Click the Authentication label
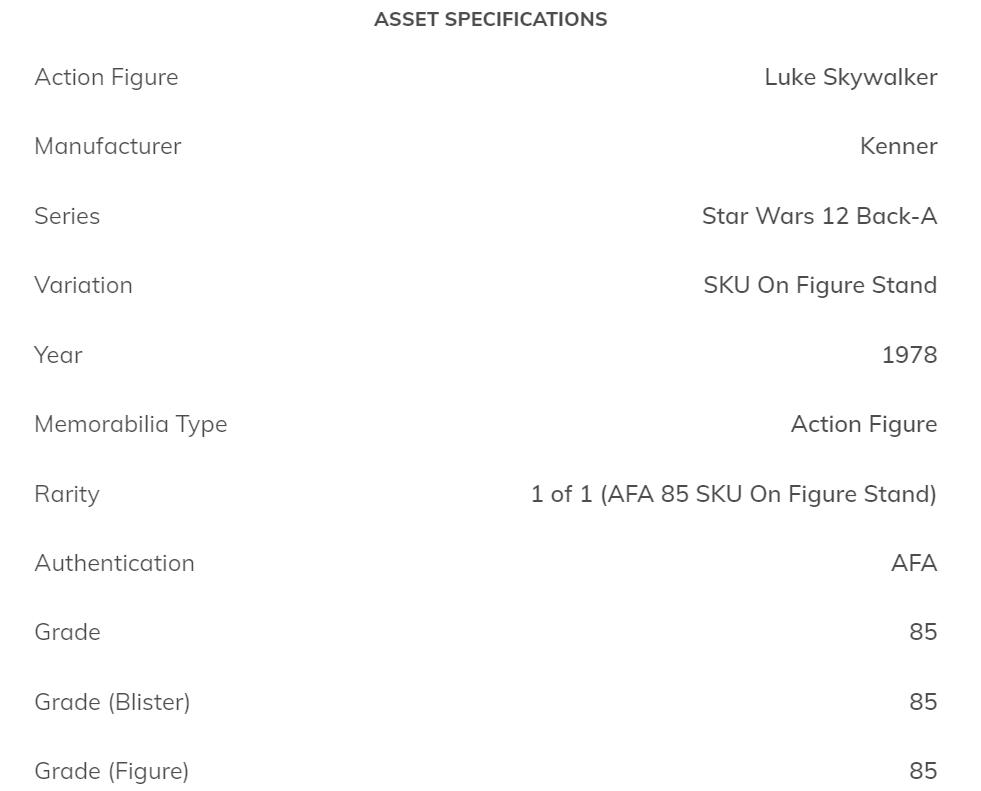Image resolution: width=981 pixels, height=791 pixels. [114, 563]
